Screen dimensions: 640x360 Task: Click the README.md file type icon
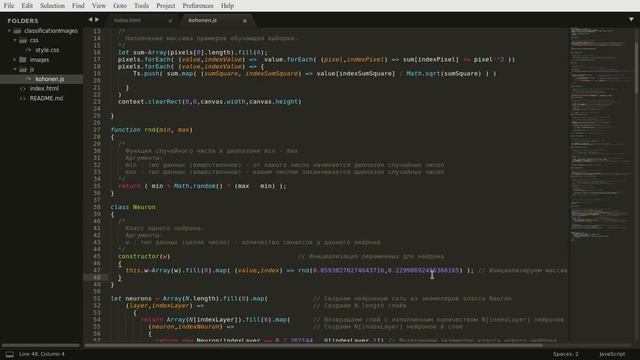tap(22, 98)
